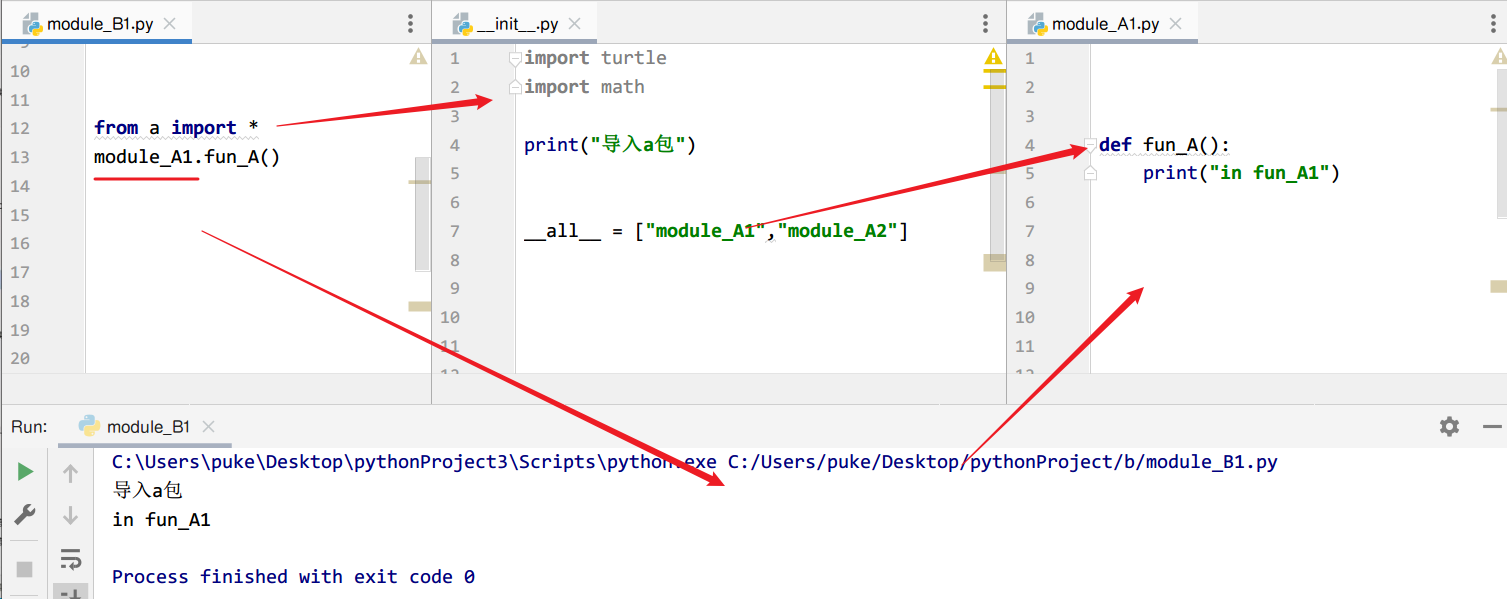Click line number 4 in module_A1.py gutter

pos(1029,145)
